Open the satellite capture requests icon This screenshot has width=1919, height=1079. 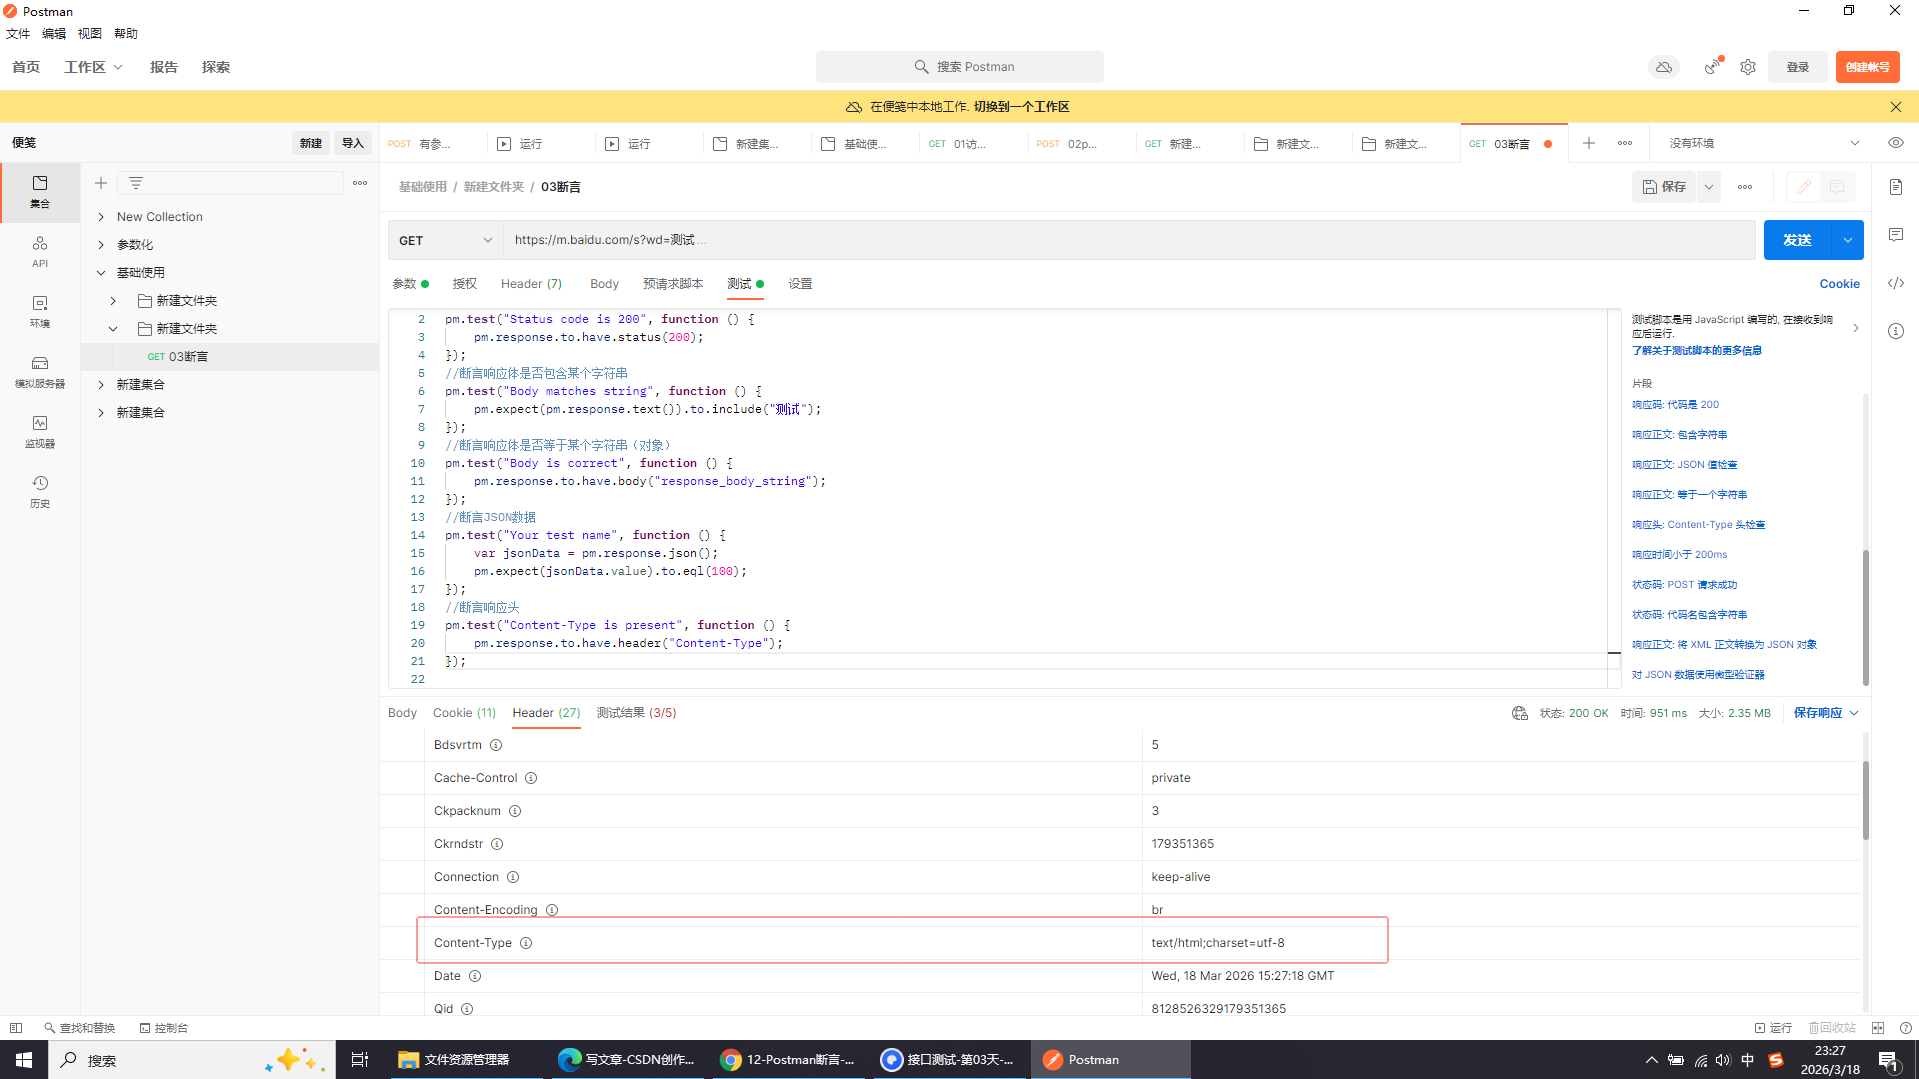point(1713,67)
